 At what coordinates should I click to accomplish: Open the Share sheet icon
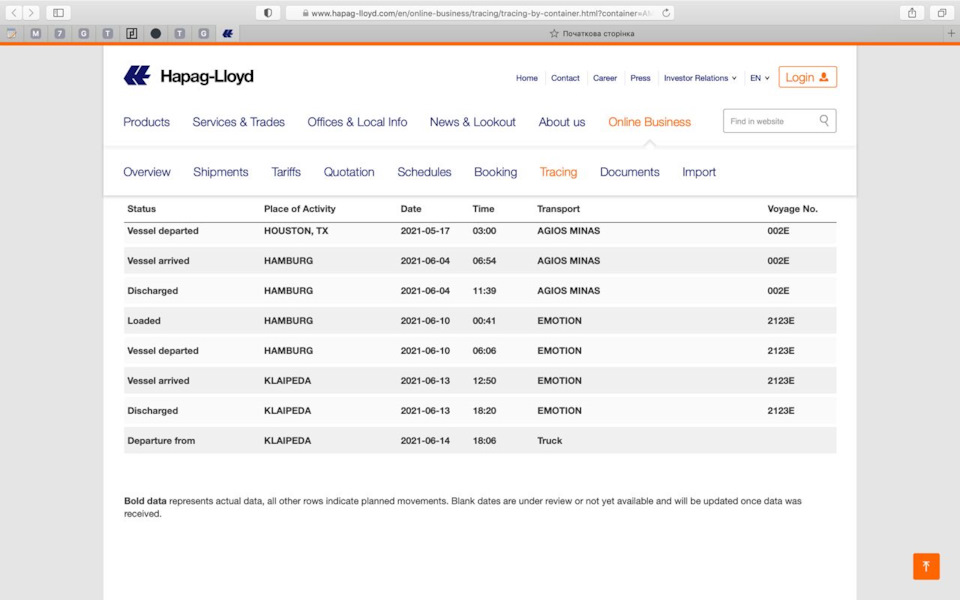(912, 12)
